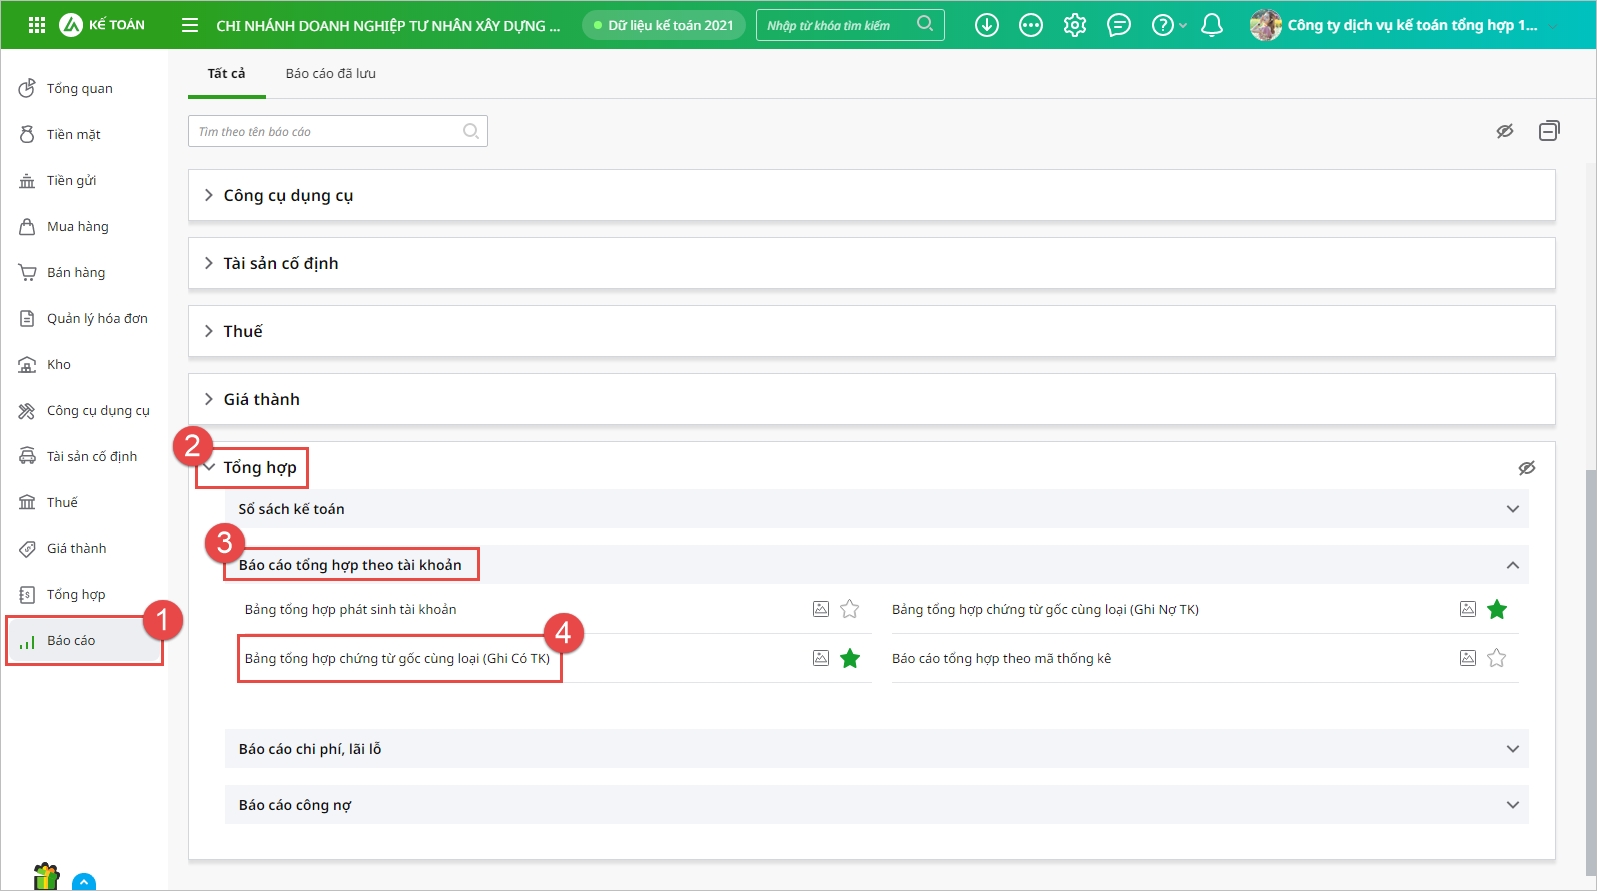
Task: Open the help question mark icon
Action: click(x=1162, y=25)
